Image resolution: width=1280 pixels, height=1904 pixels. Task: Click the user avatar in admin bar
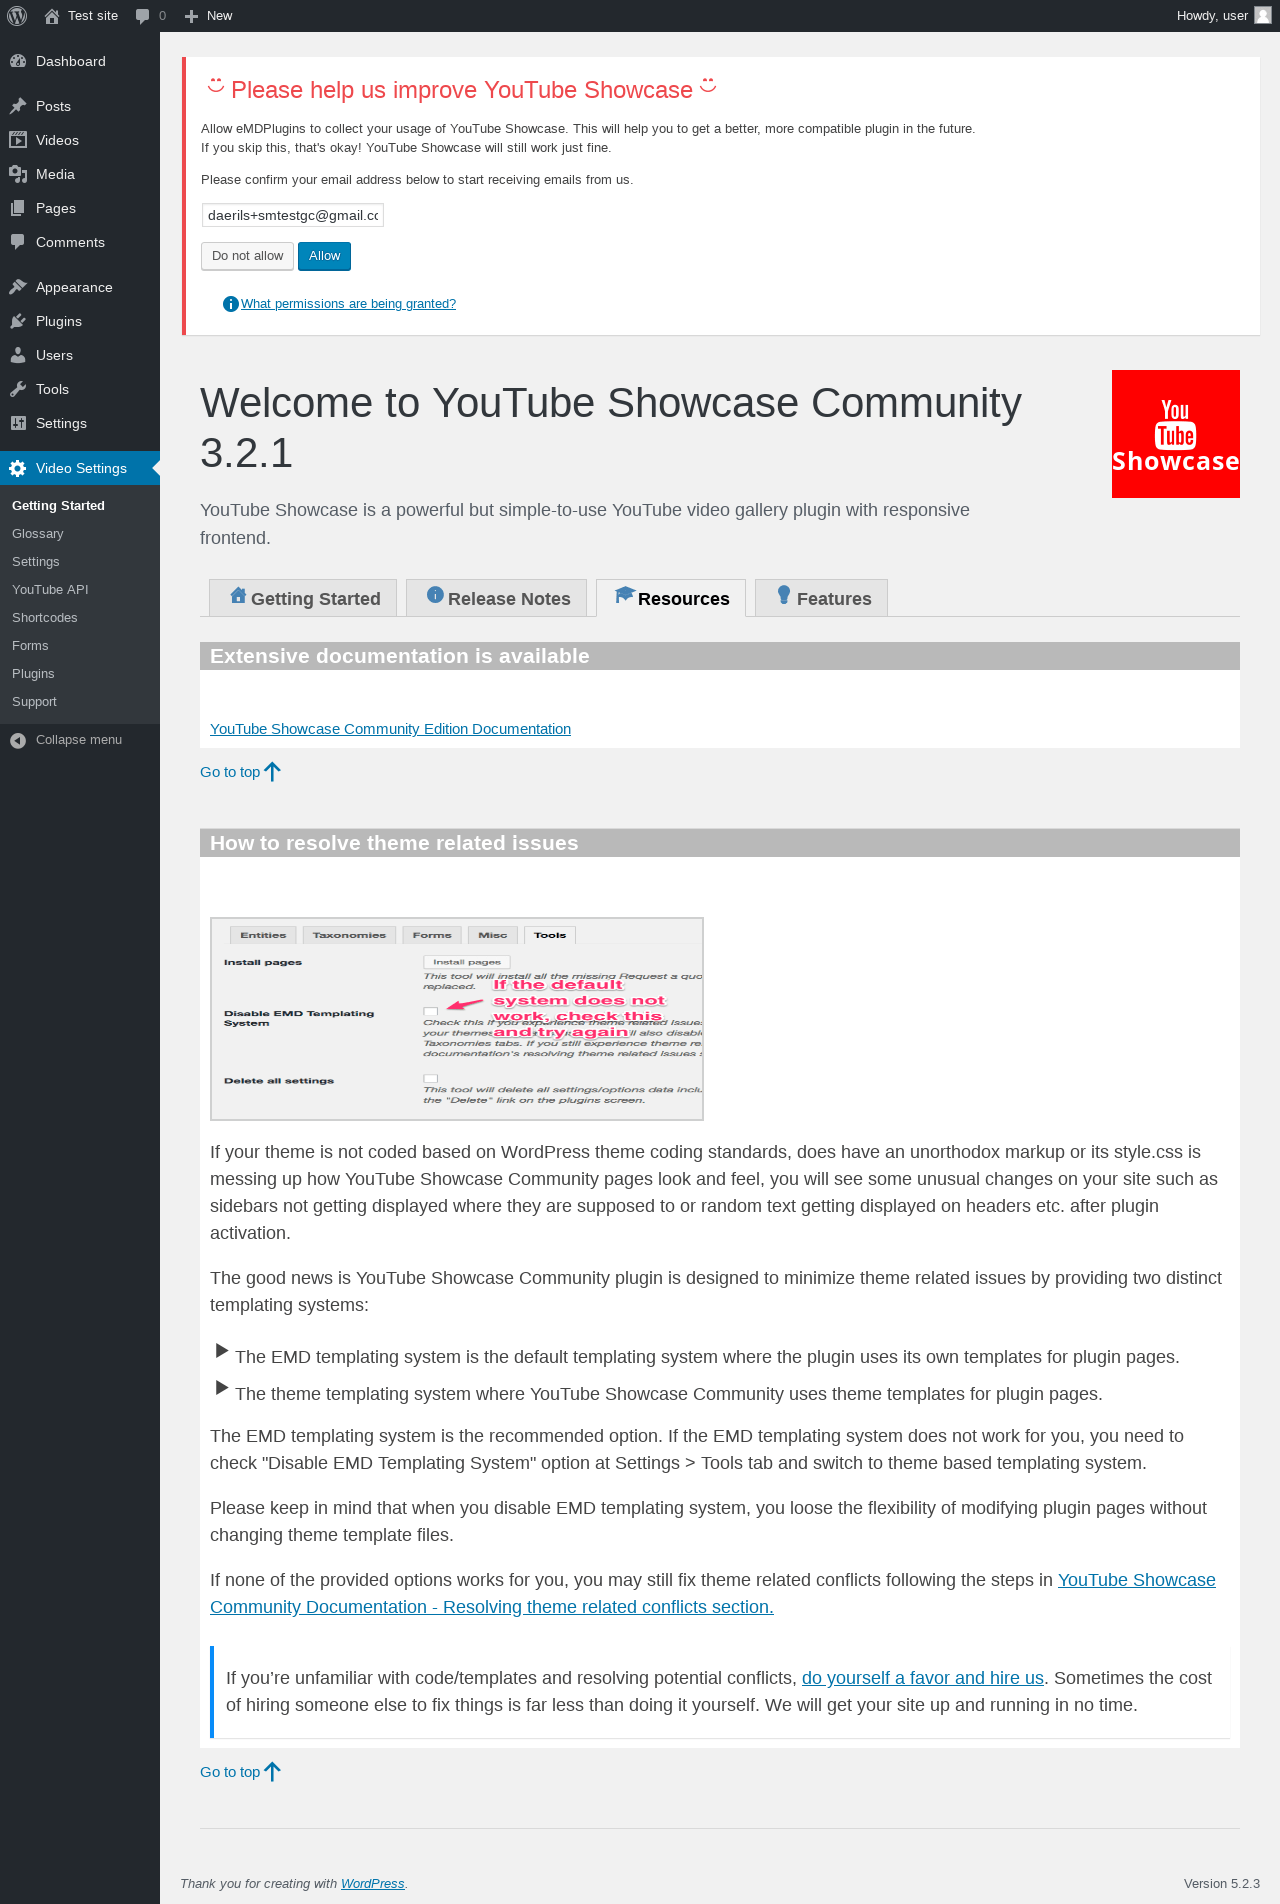tap(1263, 15)
